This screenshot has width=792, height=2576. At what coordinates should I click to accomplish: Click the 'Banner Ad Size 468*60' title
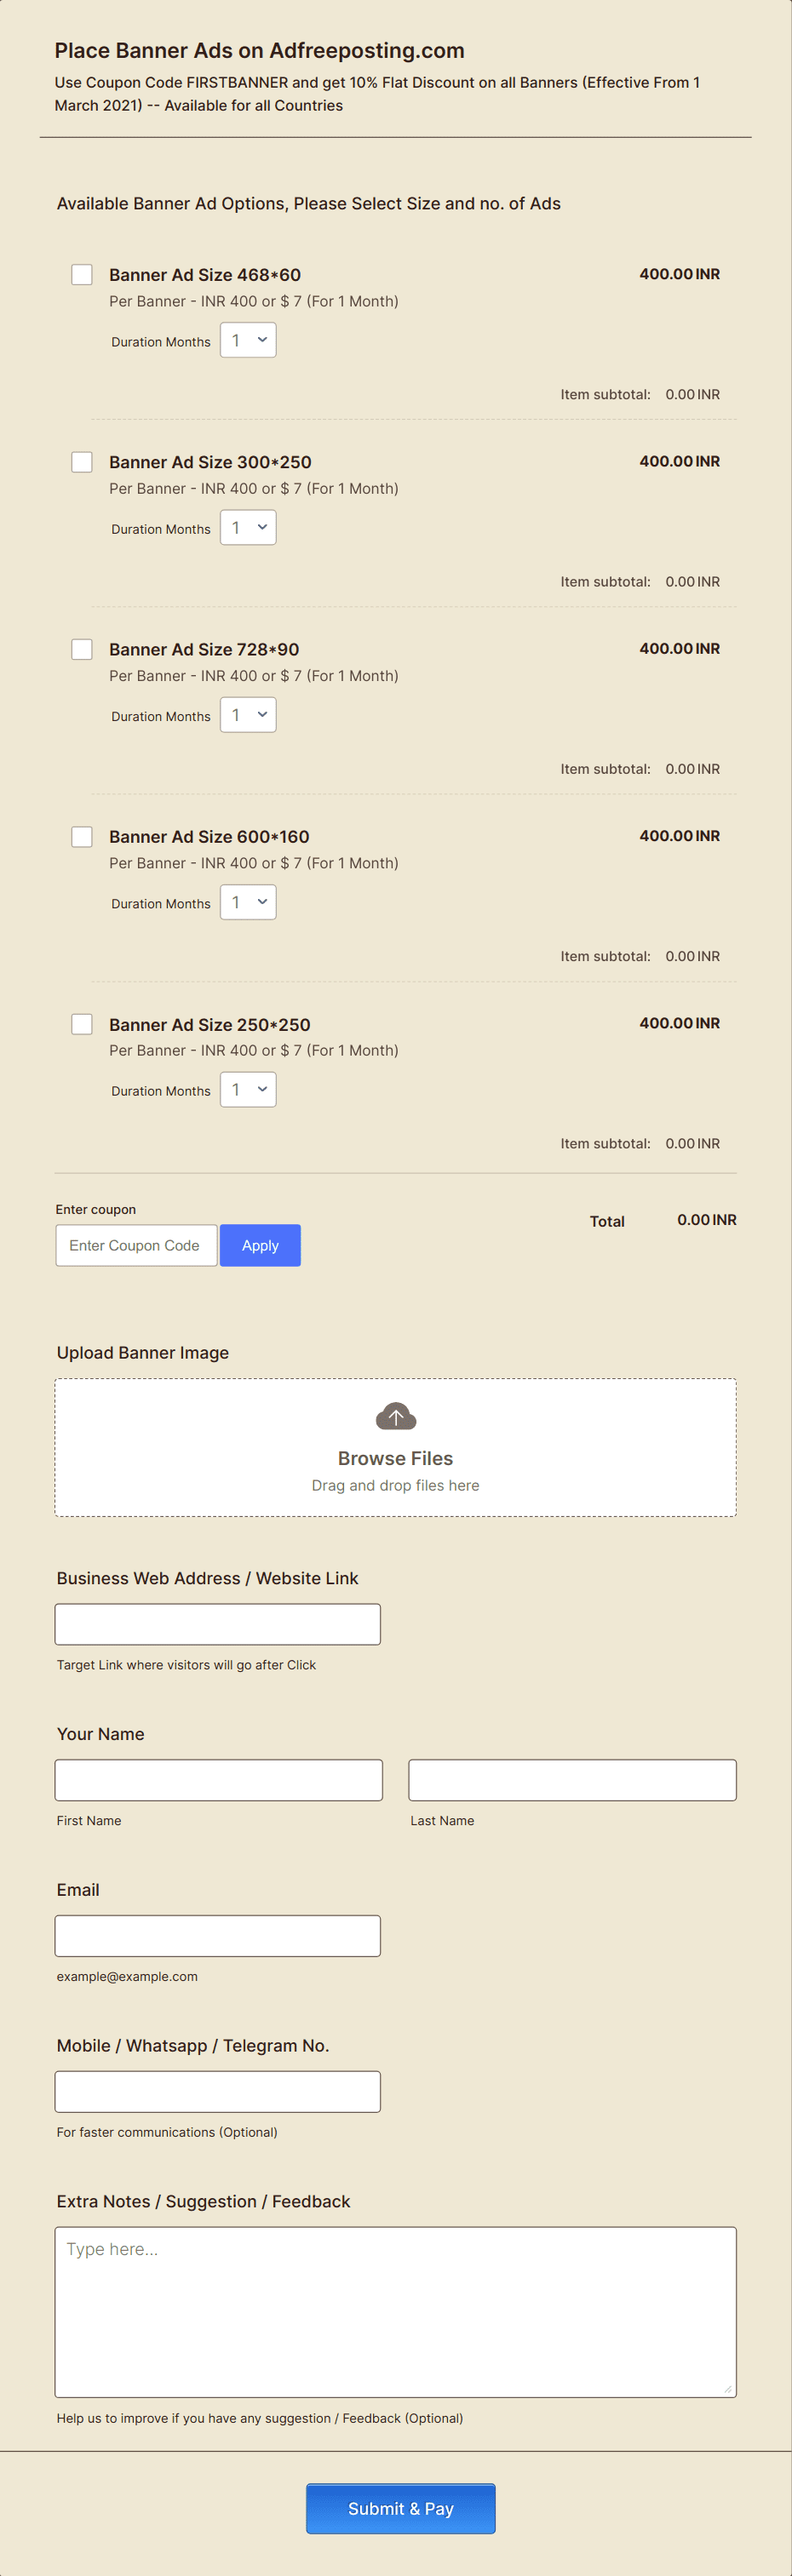pos(205,275)
